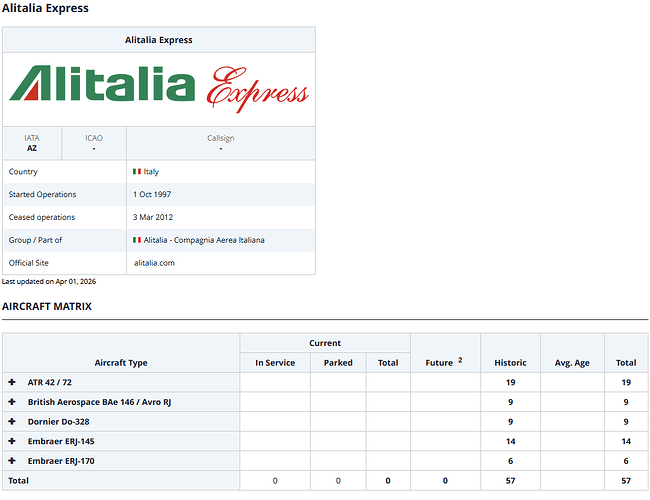The height and width of the screenshot is (500, 650).
Task: Click the In Service column header
Action: (275, 363)
